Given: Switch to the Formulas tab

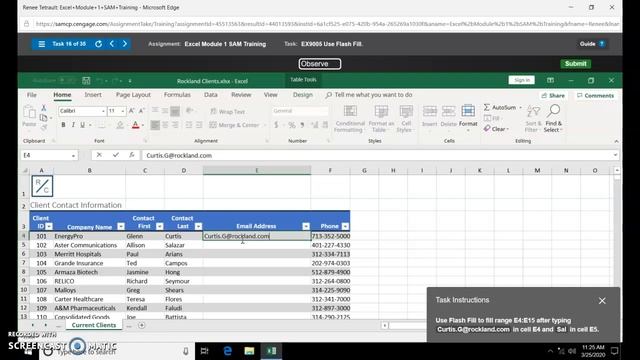Looking at the screenshot, I should coord(177,95).
